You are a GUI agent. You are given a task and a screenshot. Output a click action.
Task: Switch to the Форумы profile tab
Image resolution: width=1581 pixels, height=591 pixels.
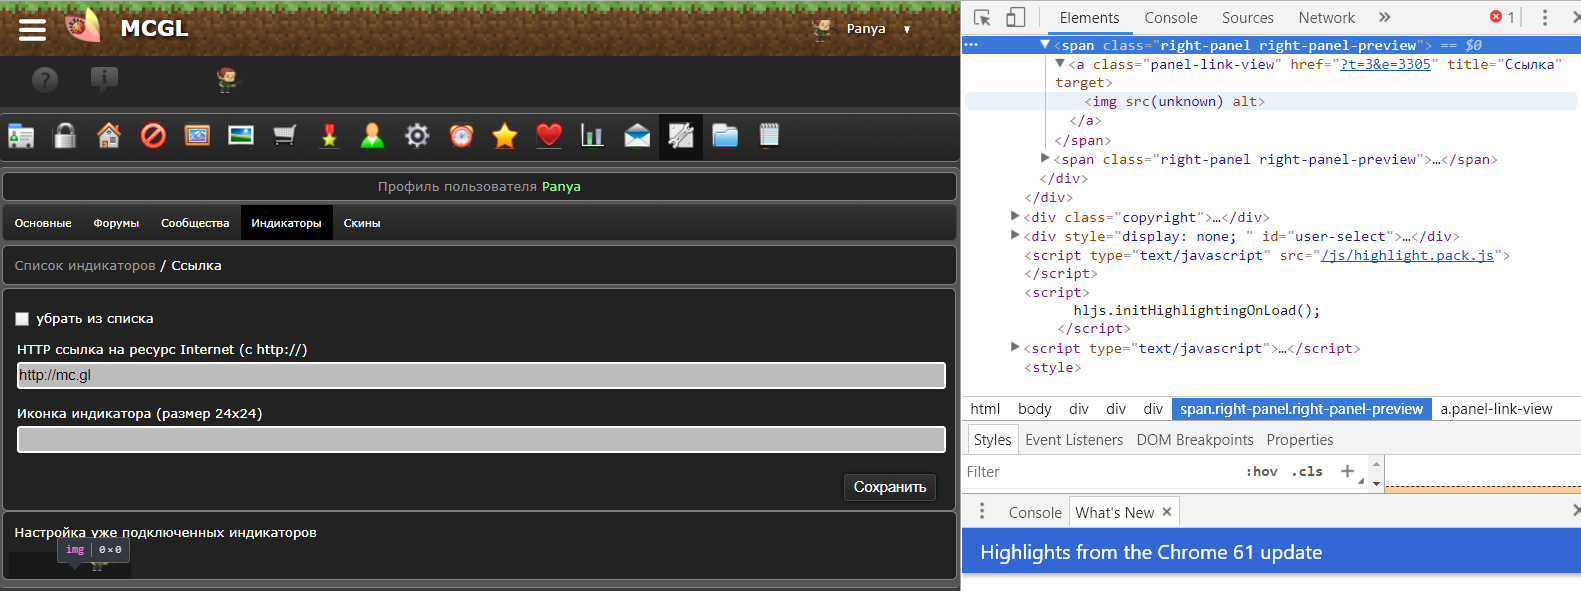pyautogui.click(x=116, y=223)
